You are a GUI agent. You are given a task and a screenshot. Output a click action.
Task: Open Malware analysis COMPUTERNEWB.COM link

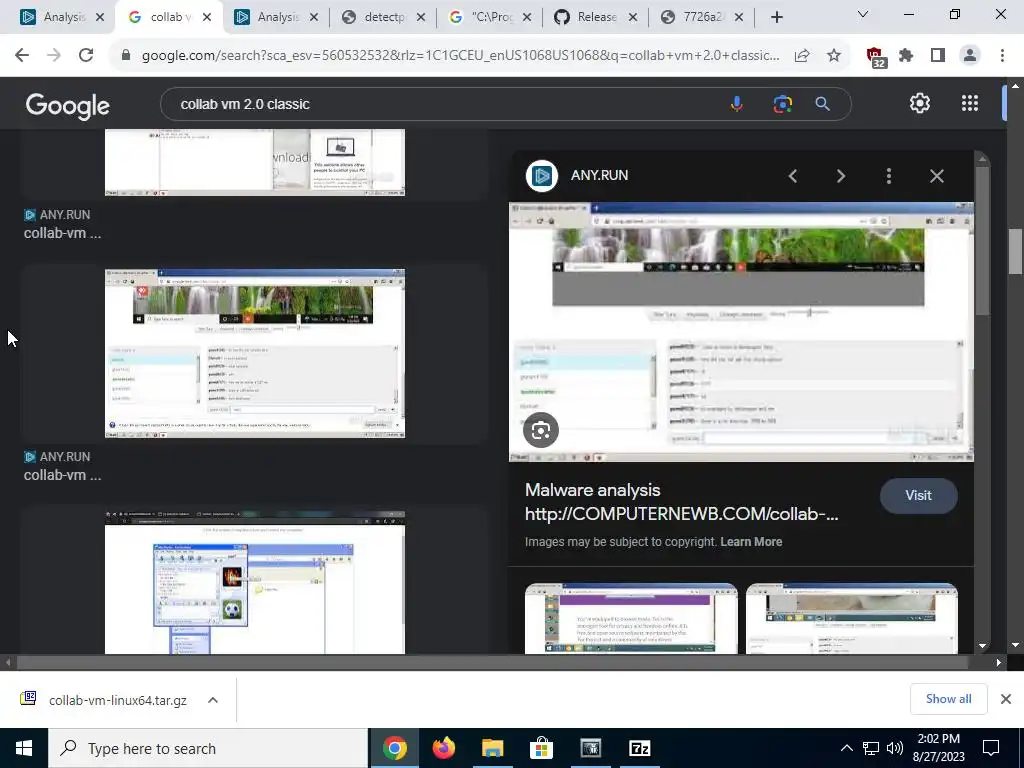[x=681, y=502]
